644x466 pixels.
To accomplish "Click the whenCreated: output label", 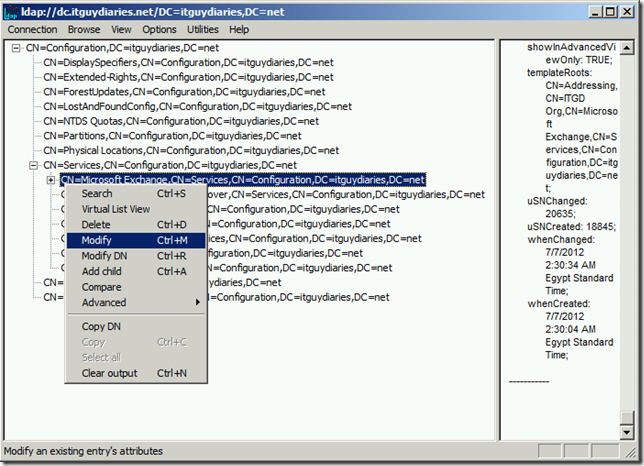I will pos(559,303).
